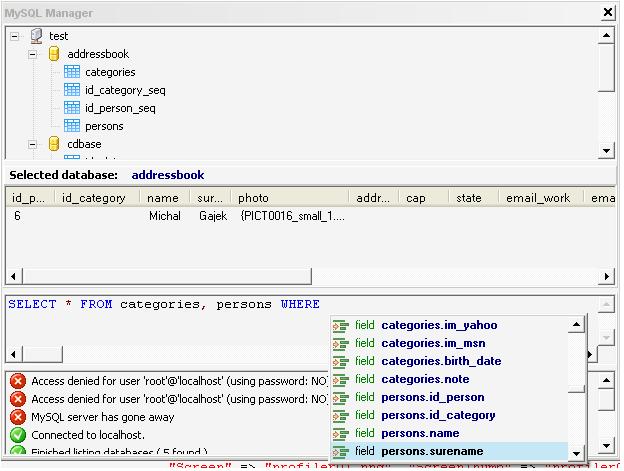
Task: Click the first Access denied error icon
Action: (18, 381)
